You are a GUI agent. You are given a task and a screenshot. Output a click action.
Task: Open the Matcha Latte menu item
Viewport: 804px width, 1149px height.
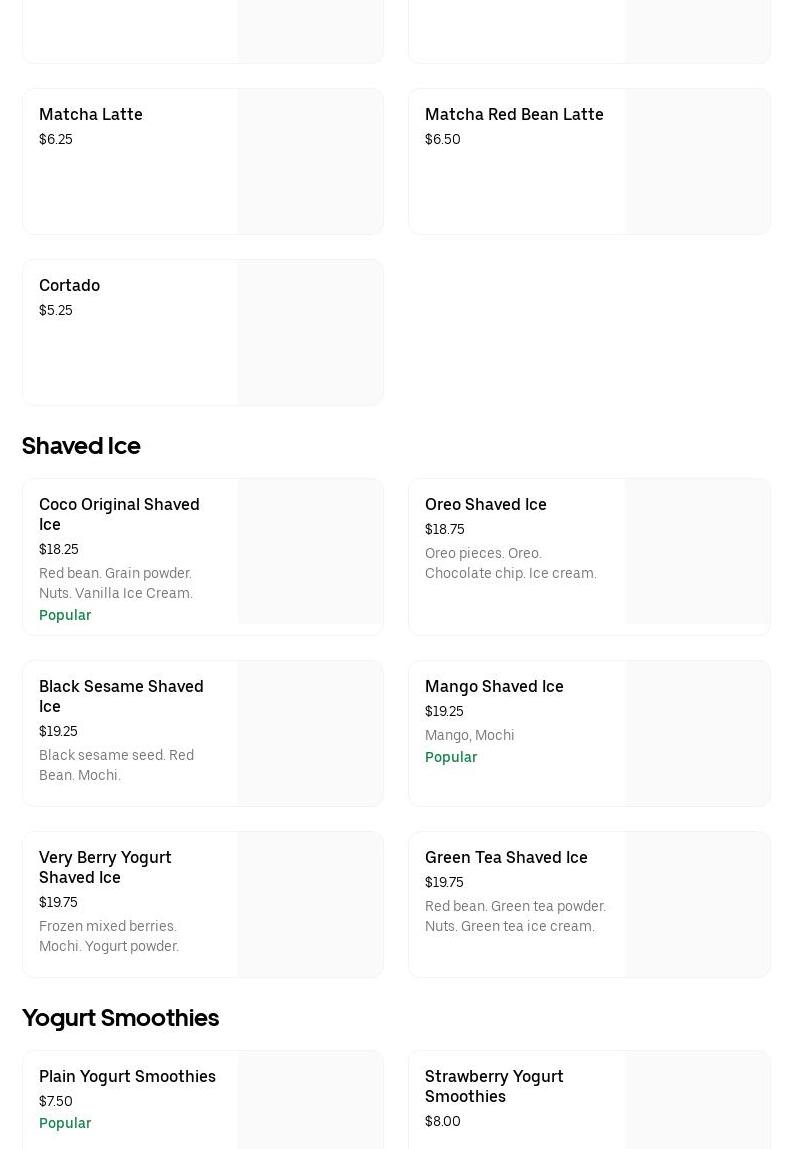point(91,114)
